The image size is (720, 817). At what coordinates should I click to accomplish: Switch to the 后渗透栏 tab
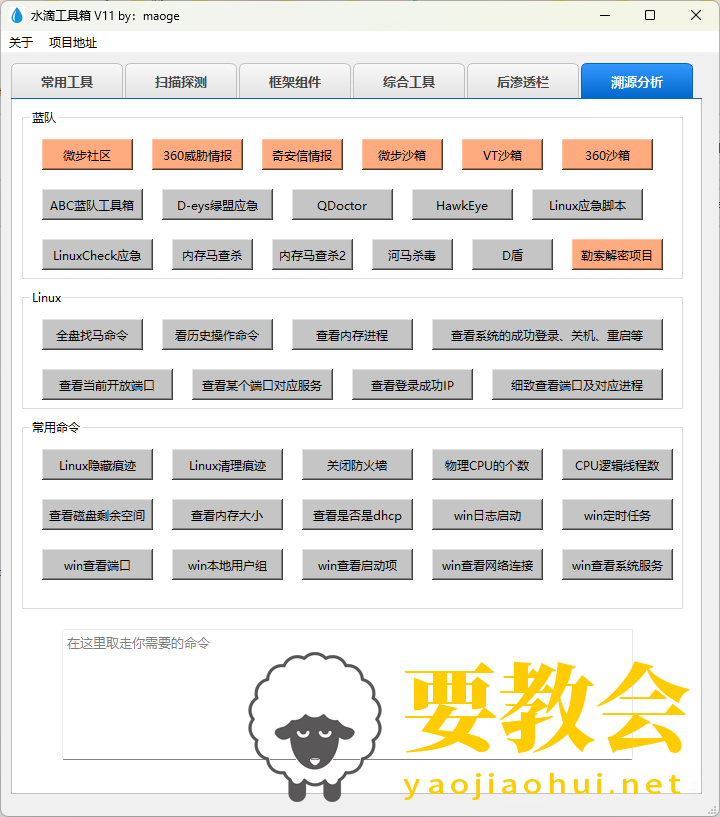click(523, 82)
